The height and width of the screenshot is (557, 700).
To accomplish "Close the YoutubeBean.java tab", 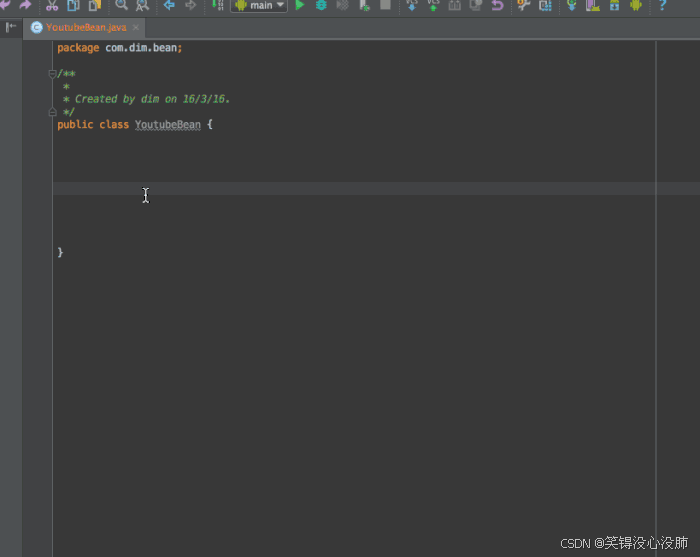I will (x=136, y=27).
